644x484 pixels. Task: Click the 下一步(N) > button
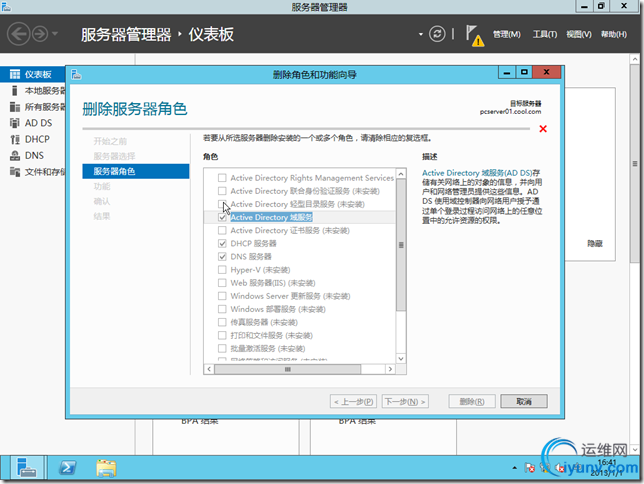coord(405,401)
